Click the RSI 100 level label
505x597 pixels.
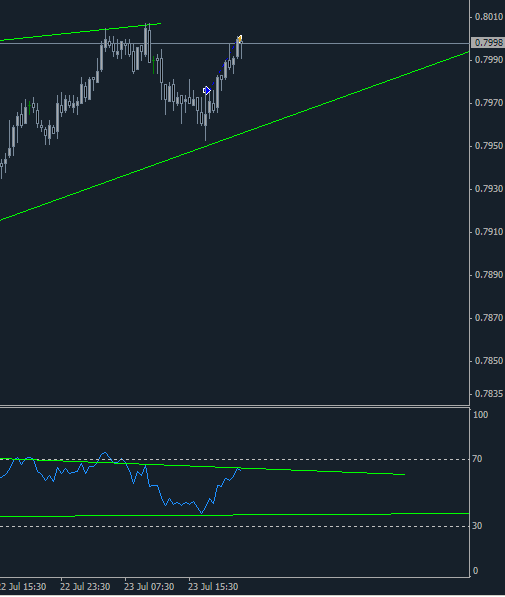pyautogui.click(x=480, y=415)
